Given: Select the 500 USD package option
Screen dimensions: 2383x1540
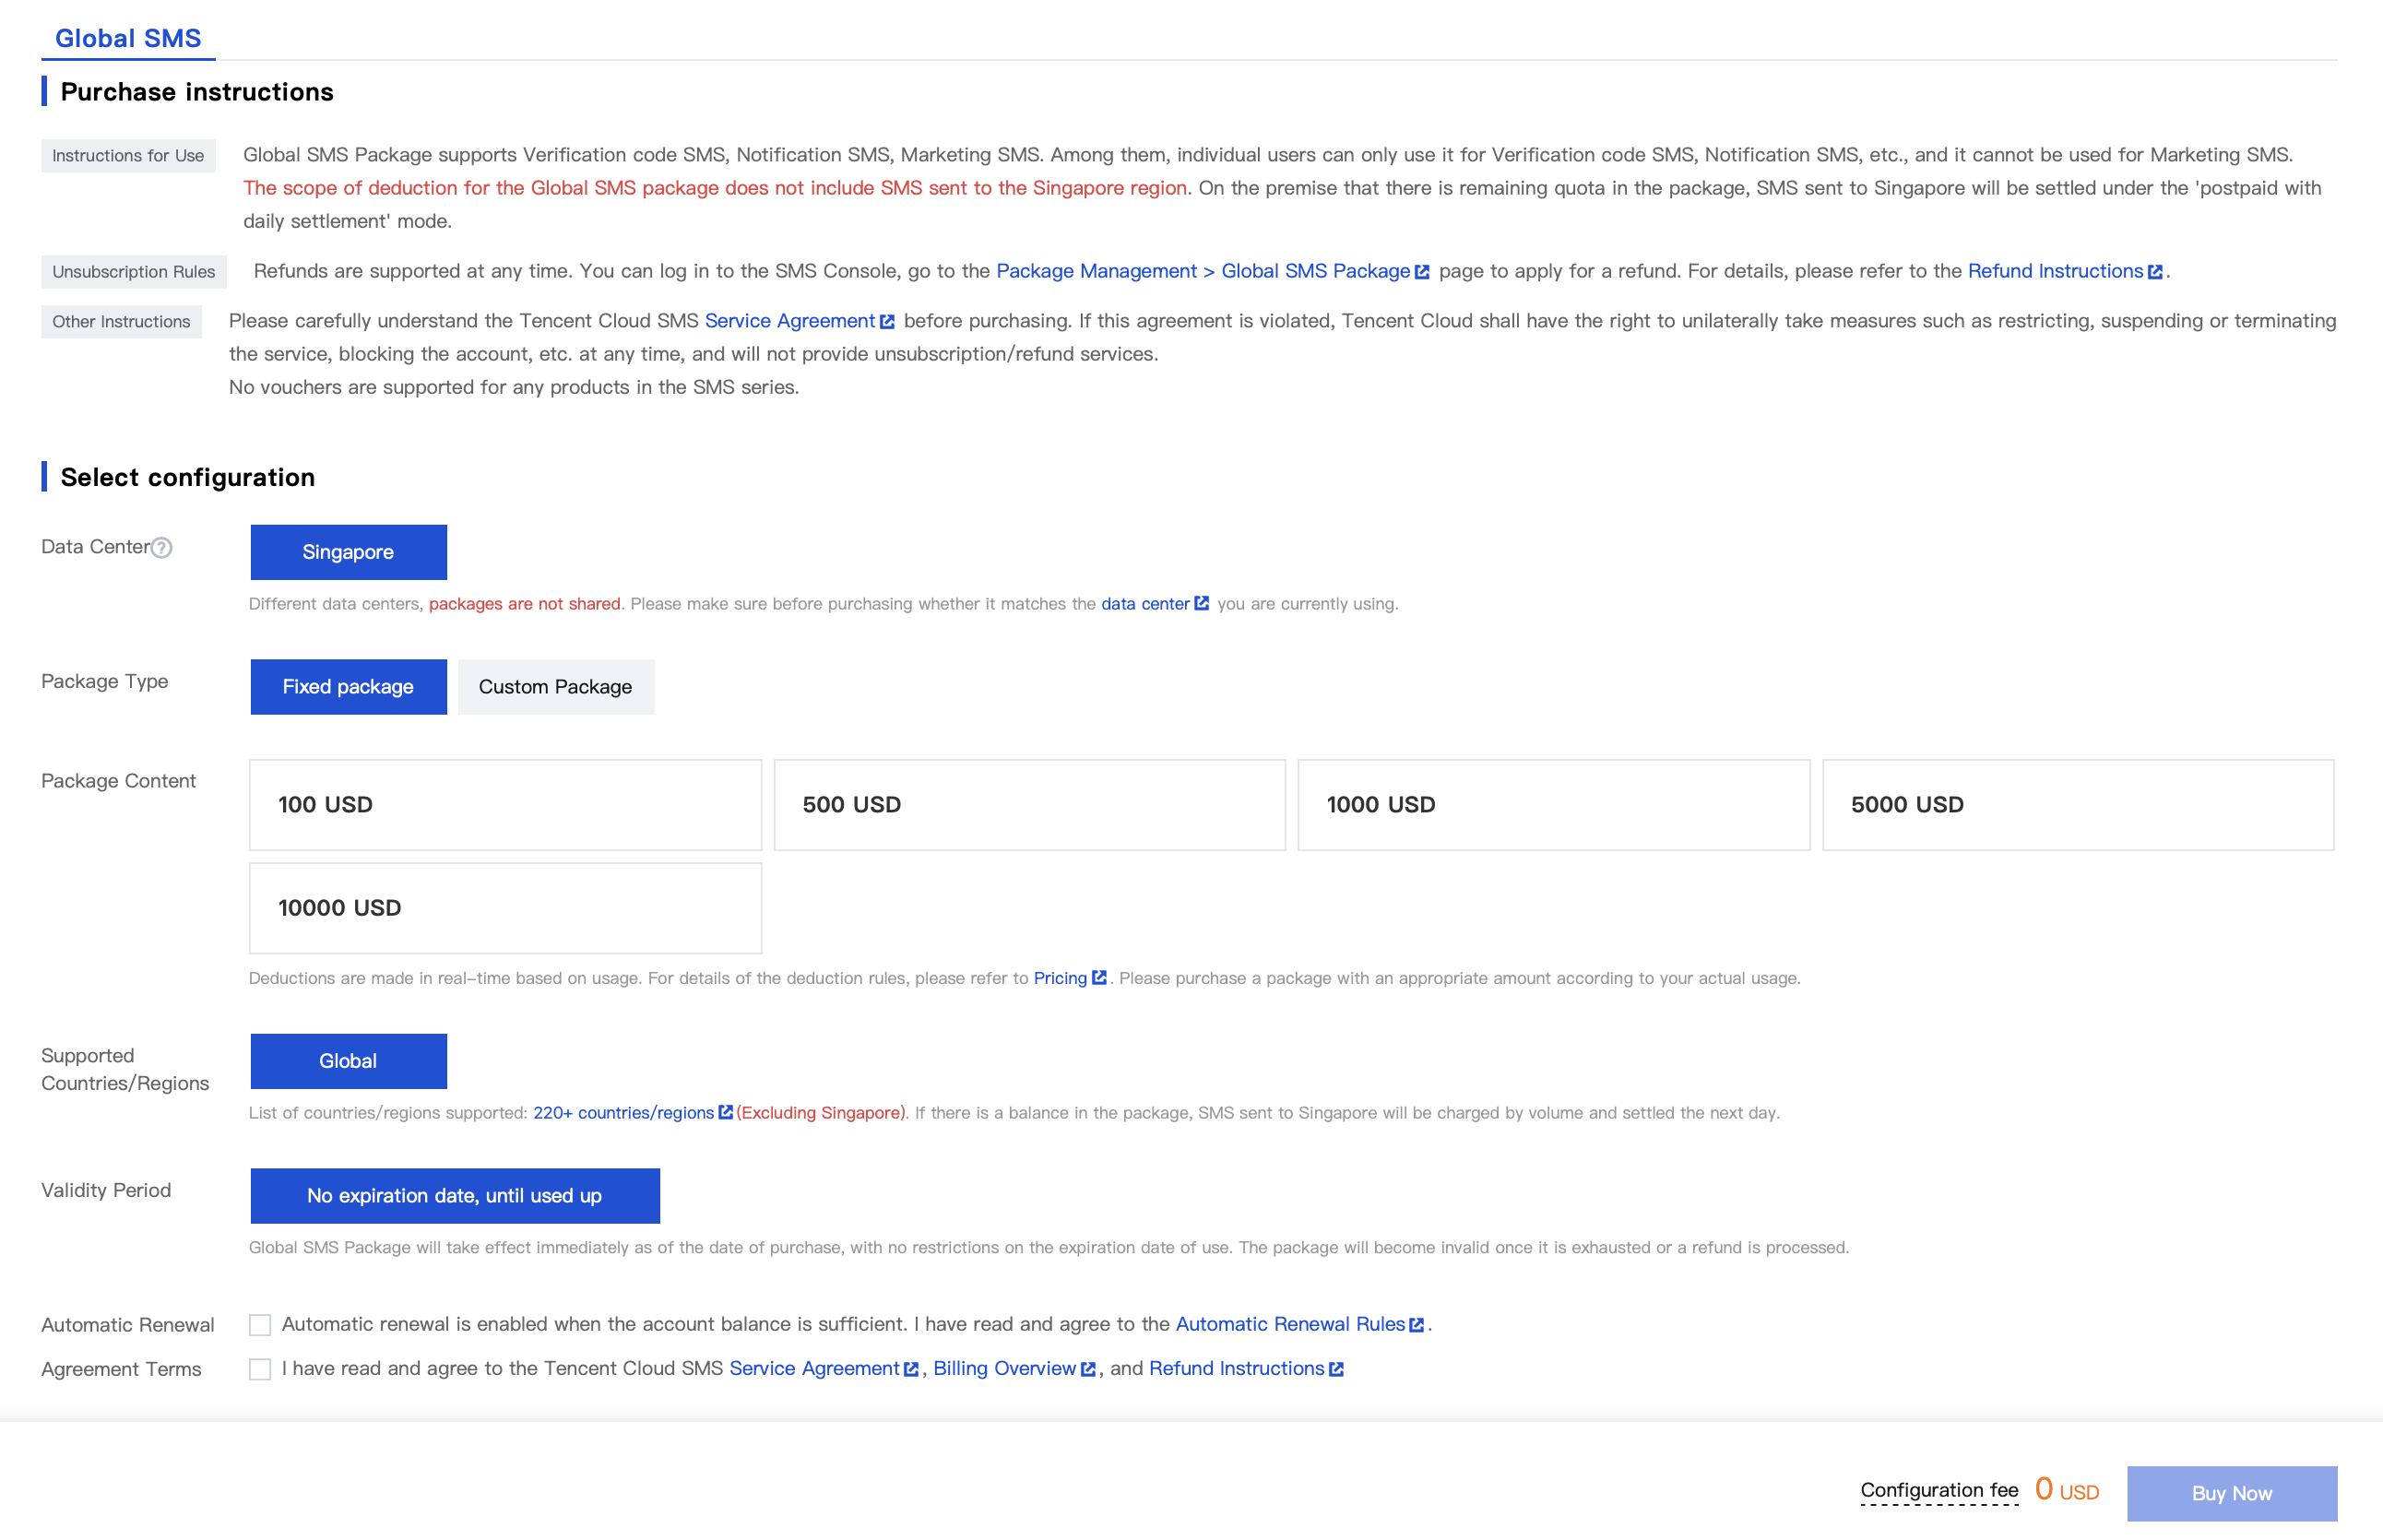Looking at the screenshot, I should [x=1029, y=804].
